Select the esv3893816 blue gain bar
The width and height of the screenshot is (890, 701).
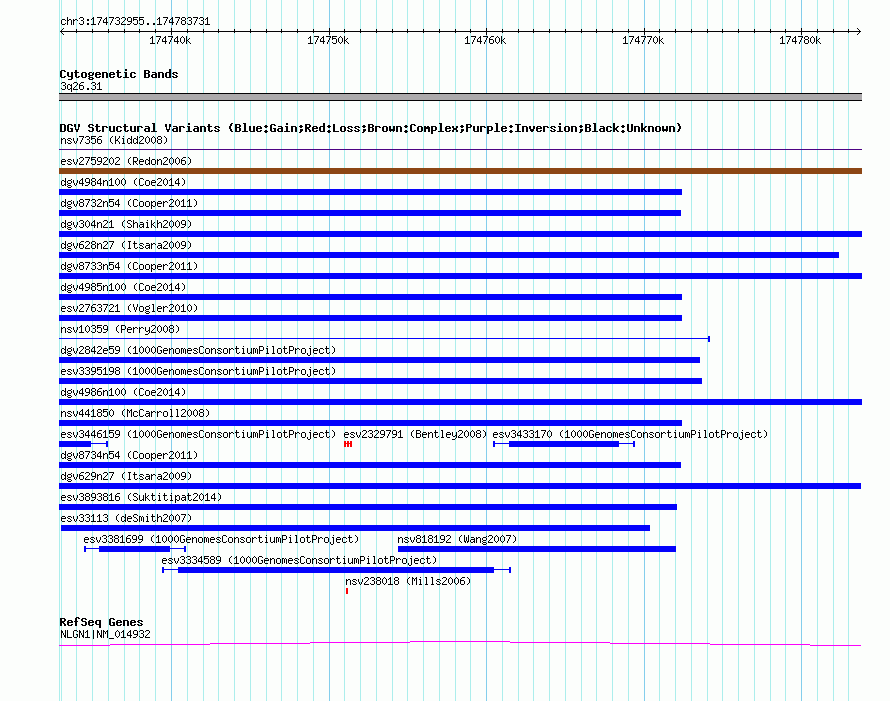[368, 507]
